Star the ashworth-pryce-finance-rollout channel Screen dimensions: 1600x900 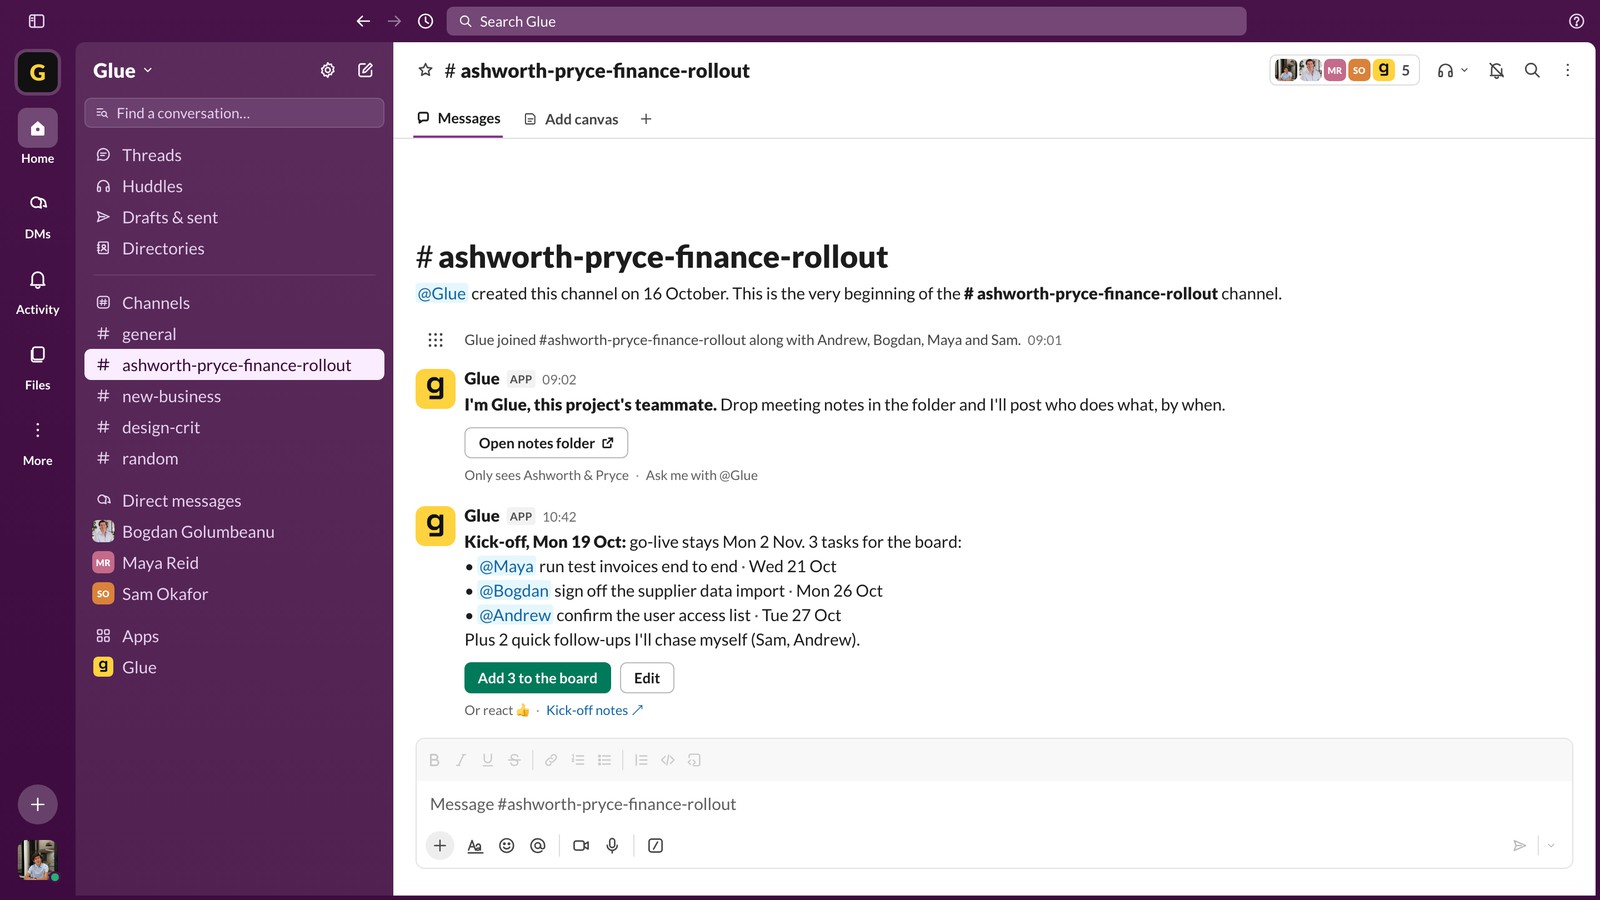(x=425, y=70)
